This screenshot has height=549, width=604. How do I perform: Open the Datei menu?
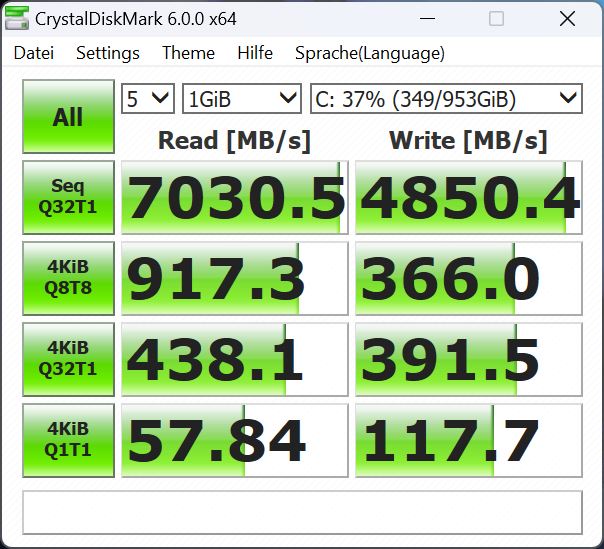pyautogui.click(x=34, y=53)
